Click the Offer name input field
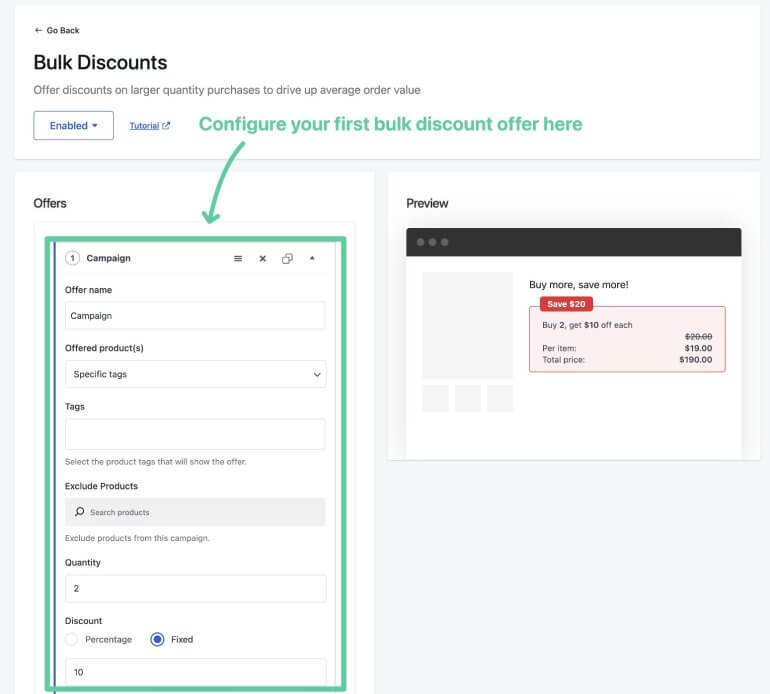This screenshot has width=770, height=694. tap(195, 316)
